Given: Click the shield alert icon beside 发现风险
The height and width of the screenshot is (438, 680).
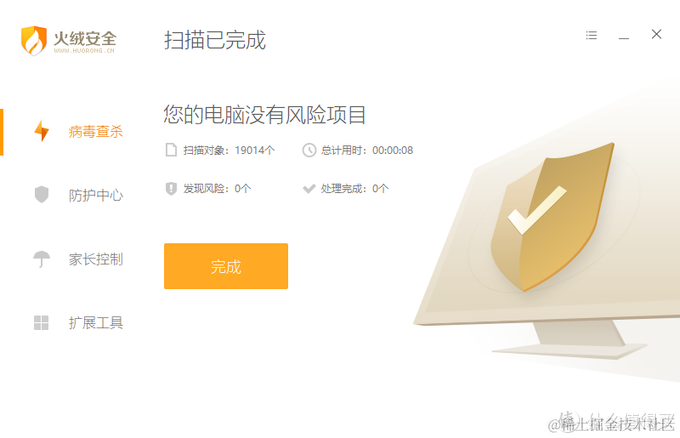Looking at the screenshot, I should pyautogui.click(x=171, y=188).
